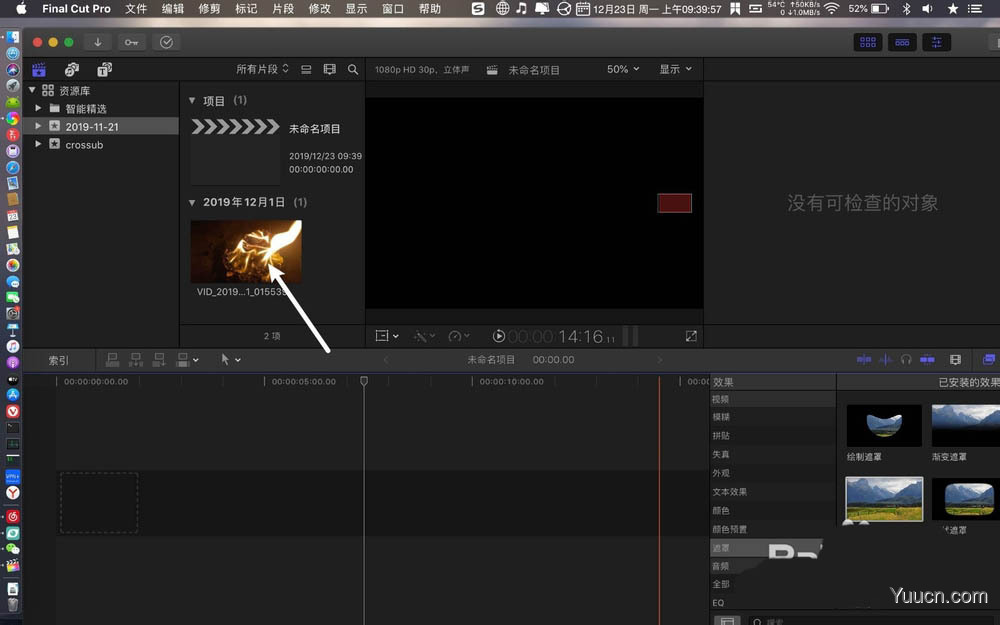Click the Wi-Fi status menu bar icon
1000x625 pixels.
[x=831, y=9]
